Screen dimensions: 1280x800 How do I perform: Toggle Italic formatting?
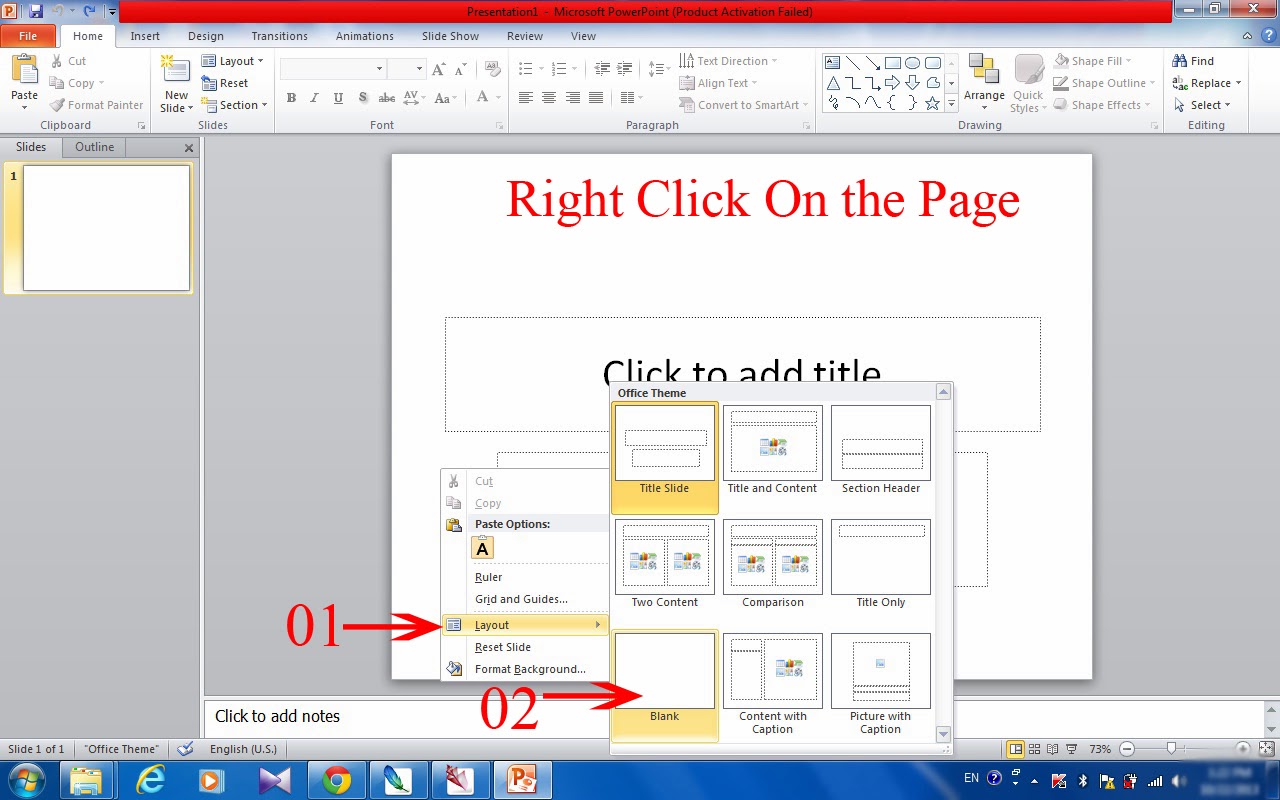[x=314, y=98]
